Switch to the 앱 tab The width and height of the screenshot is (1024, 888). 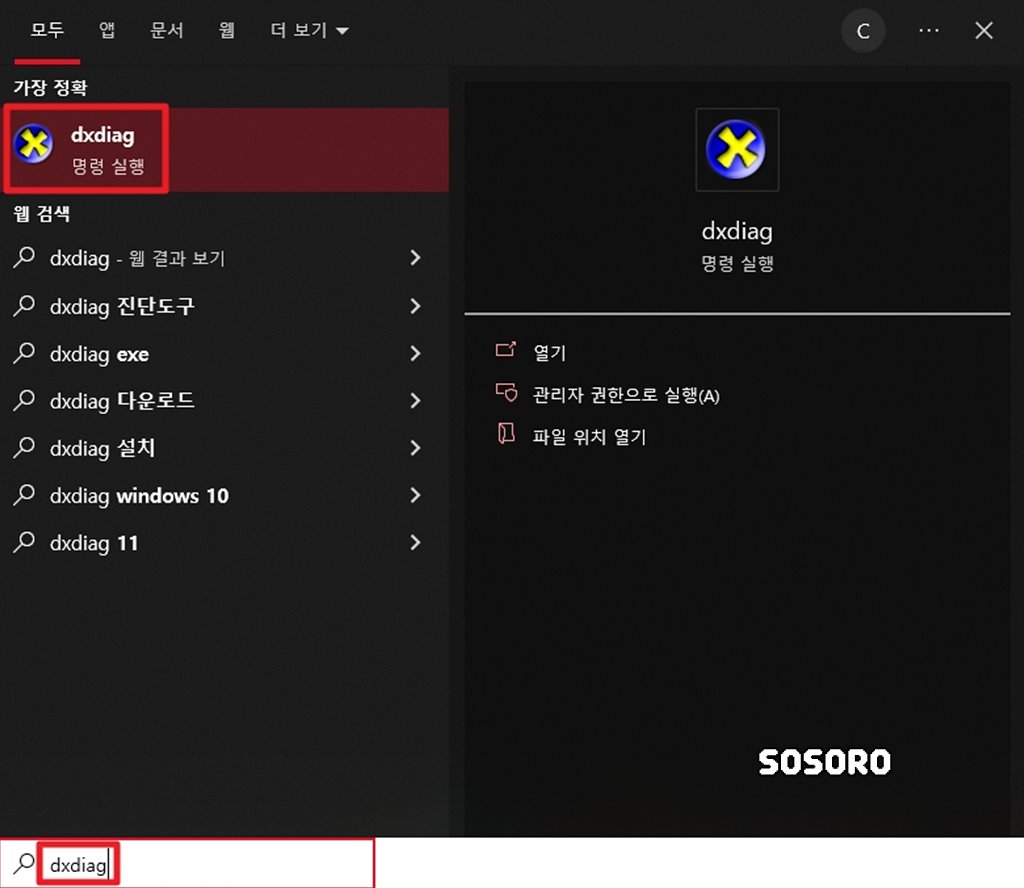click(x=107, y=30)
